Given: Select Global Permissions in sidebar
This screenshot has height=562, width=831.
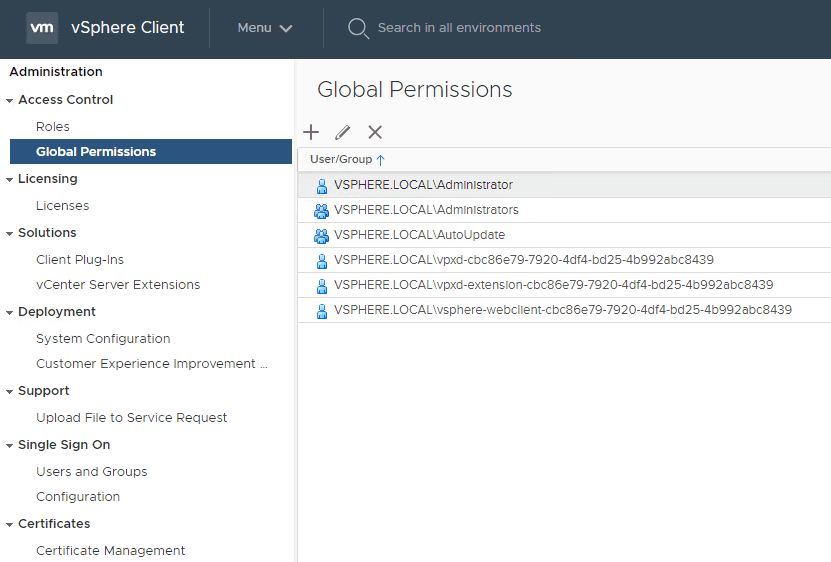Looking at the screenshot, I should (151, 152).
